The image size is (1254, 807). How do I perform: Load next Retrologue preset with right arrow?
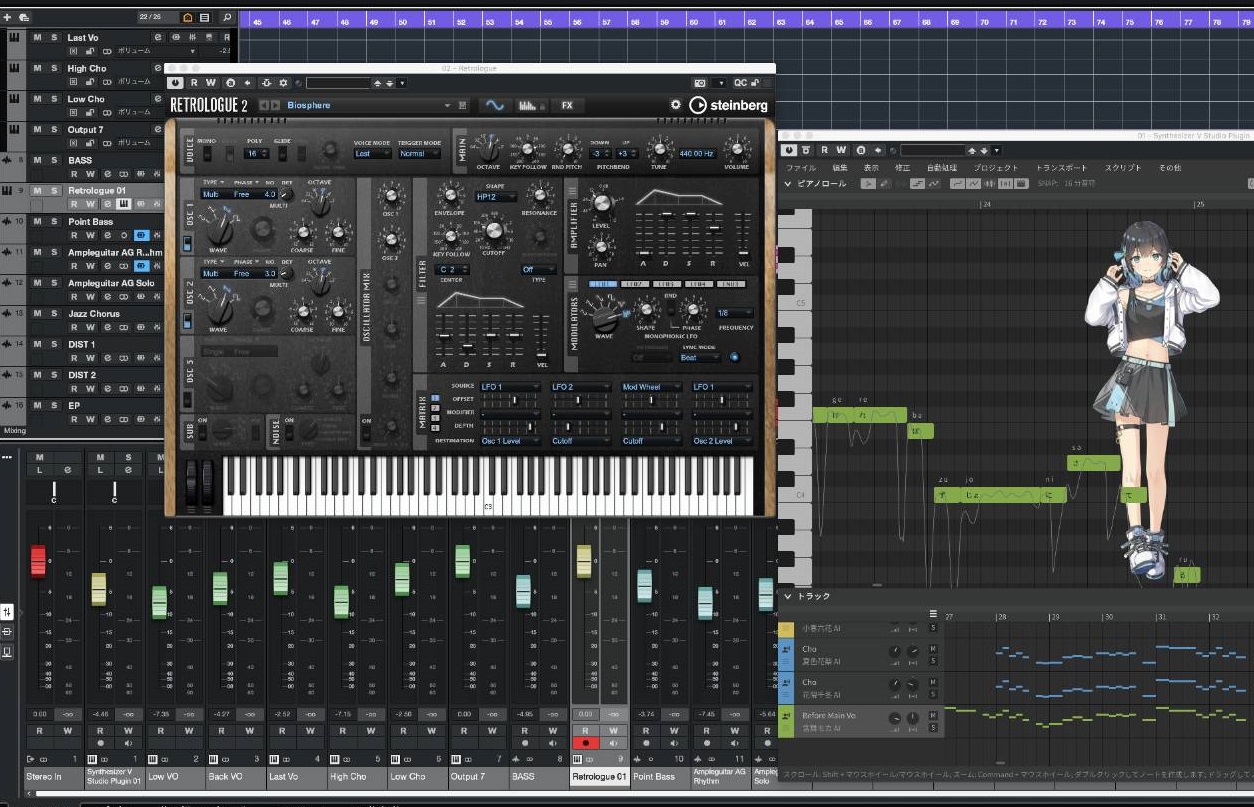click(275, 105)
